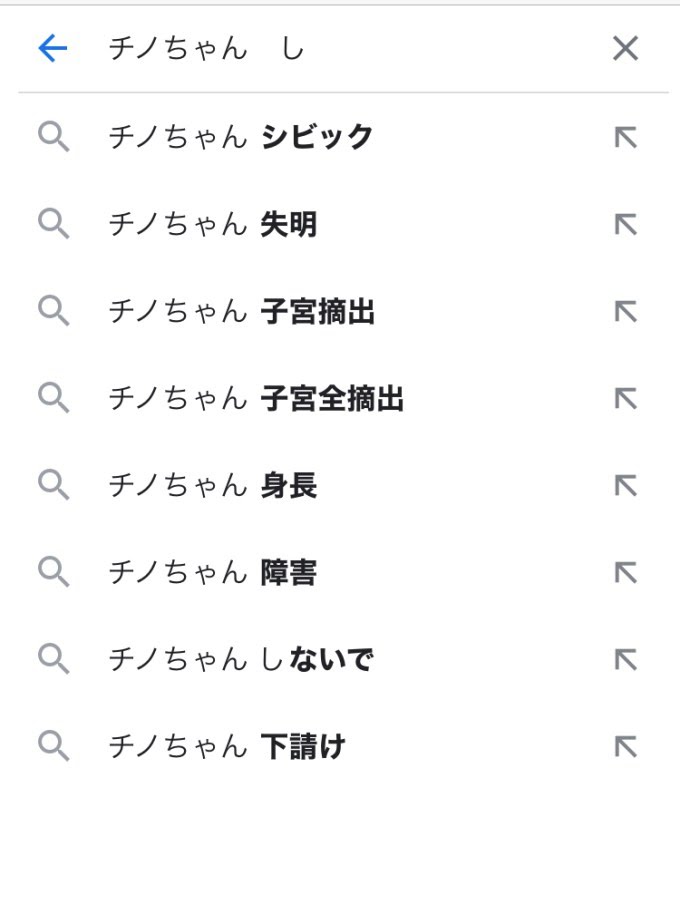680x904 pixels.
Task: Tap arrow icon beside 下請け suggestion
Action: tap(626, 747)
